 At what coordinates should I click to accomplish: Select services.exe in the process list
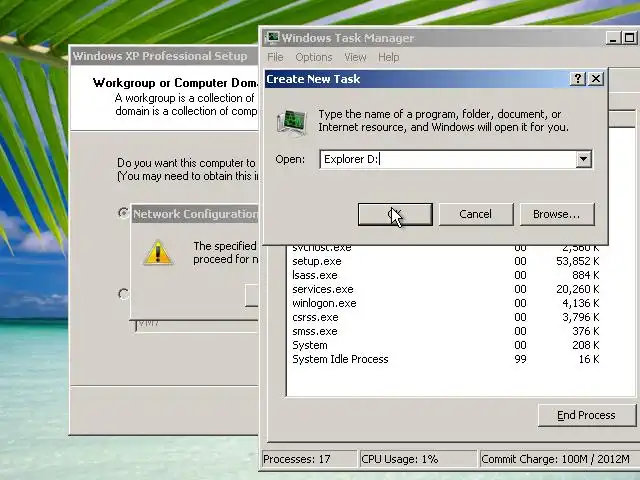click(445, 289)
